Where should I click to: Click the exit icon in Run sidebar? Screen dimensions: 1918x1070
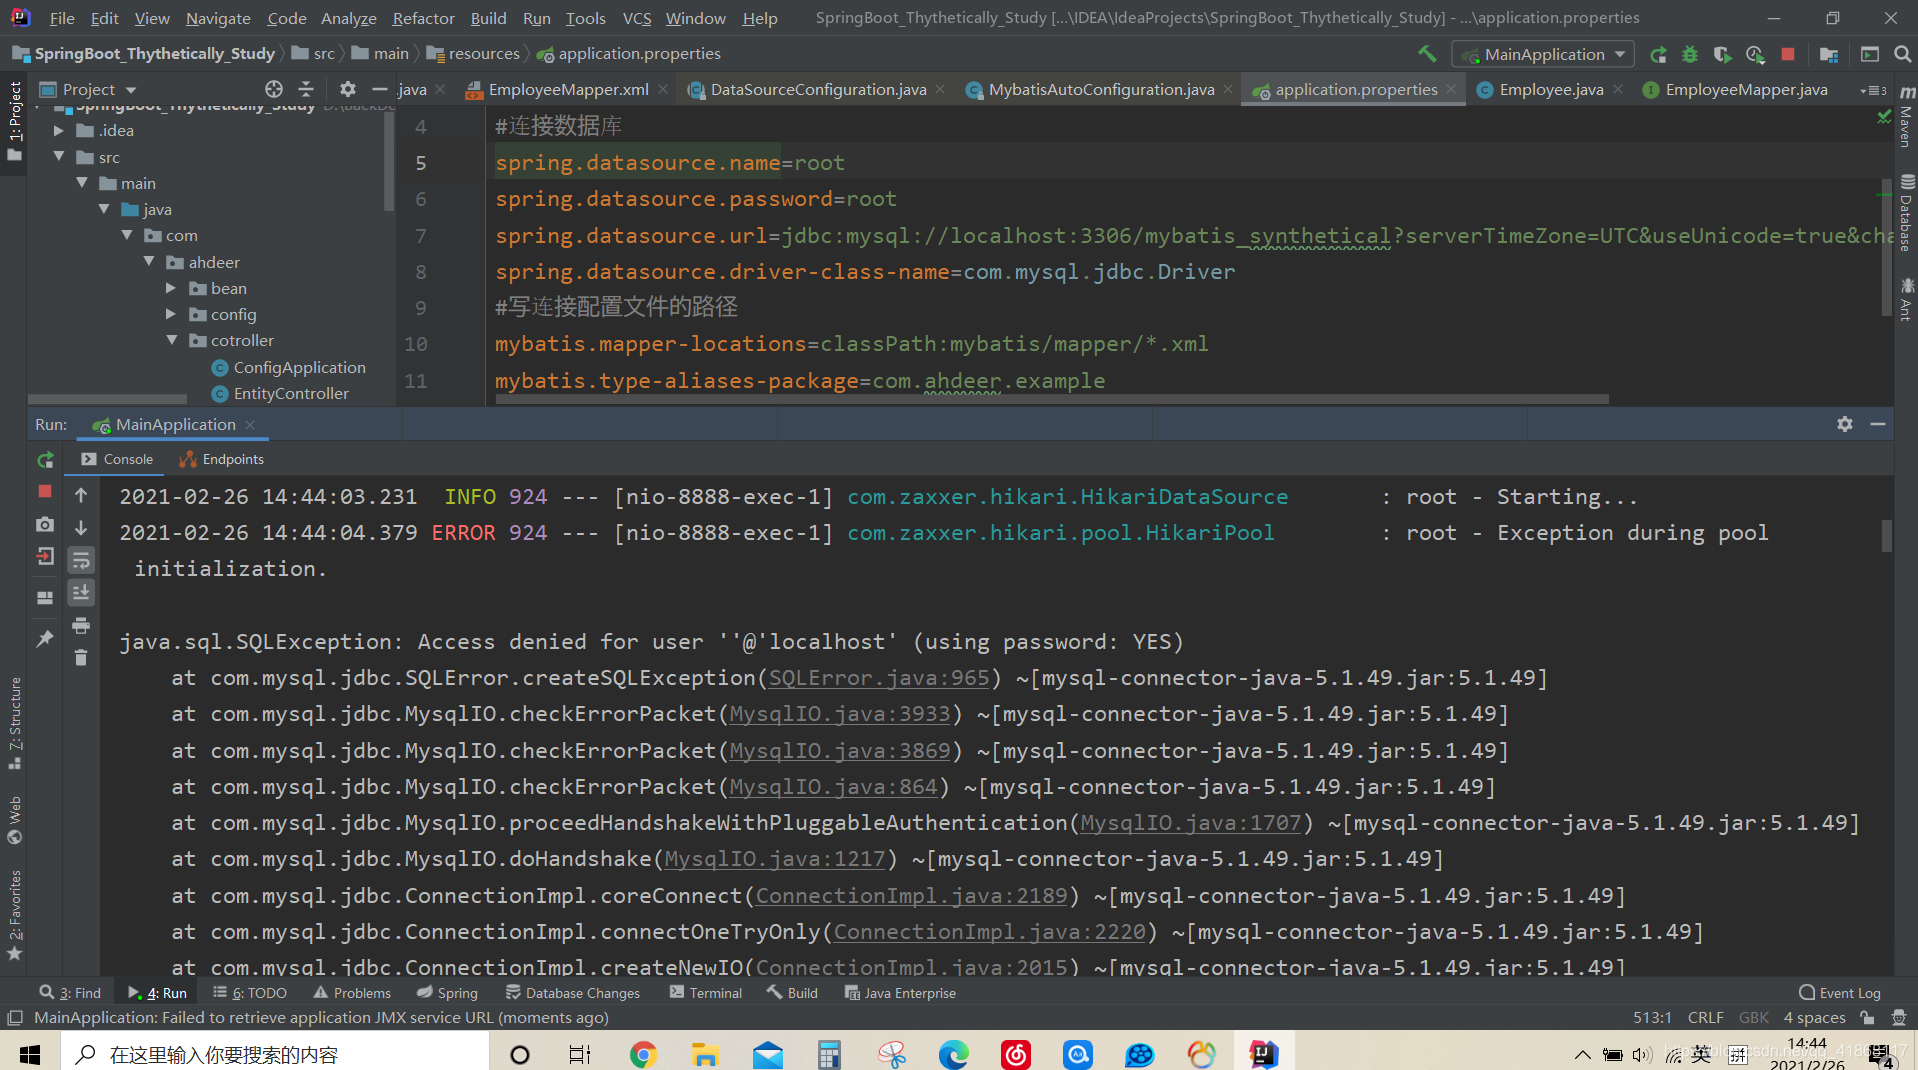click(x=45, y=557)
